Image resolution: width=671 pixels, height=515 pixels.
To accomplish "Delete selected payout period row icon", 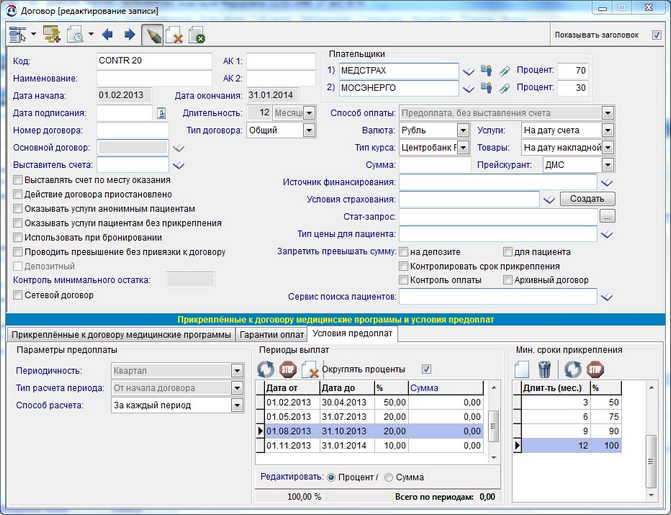I will point(310,369).
